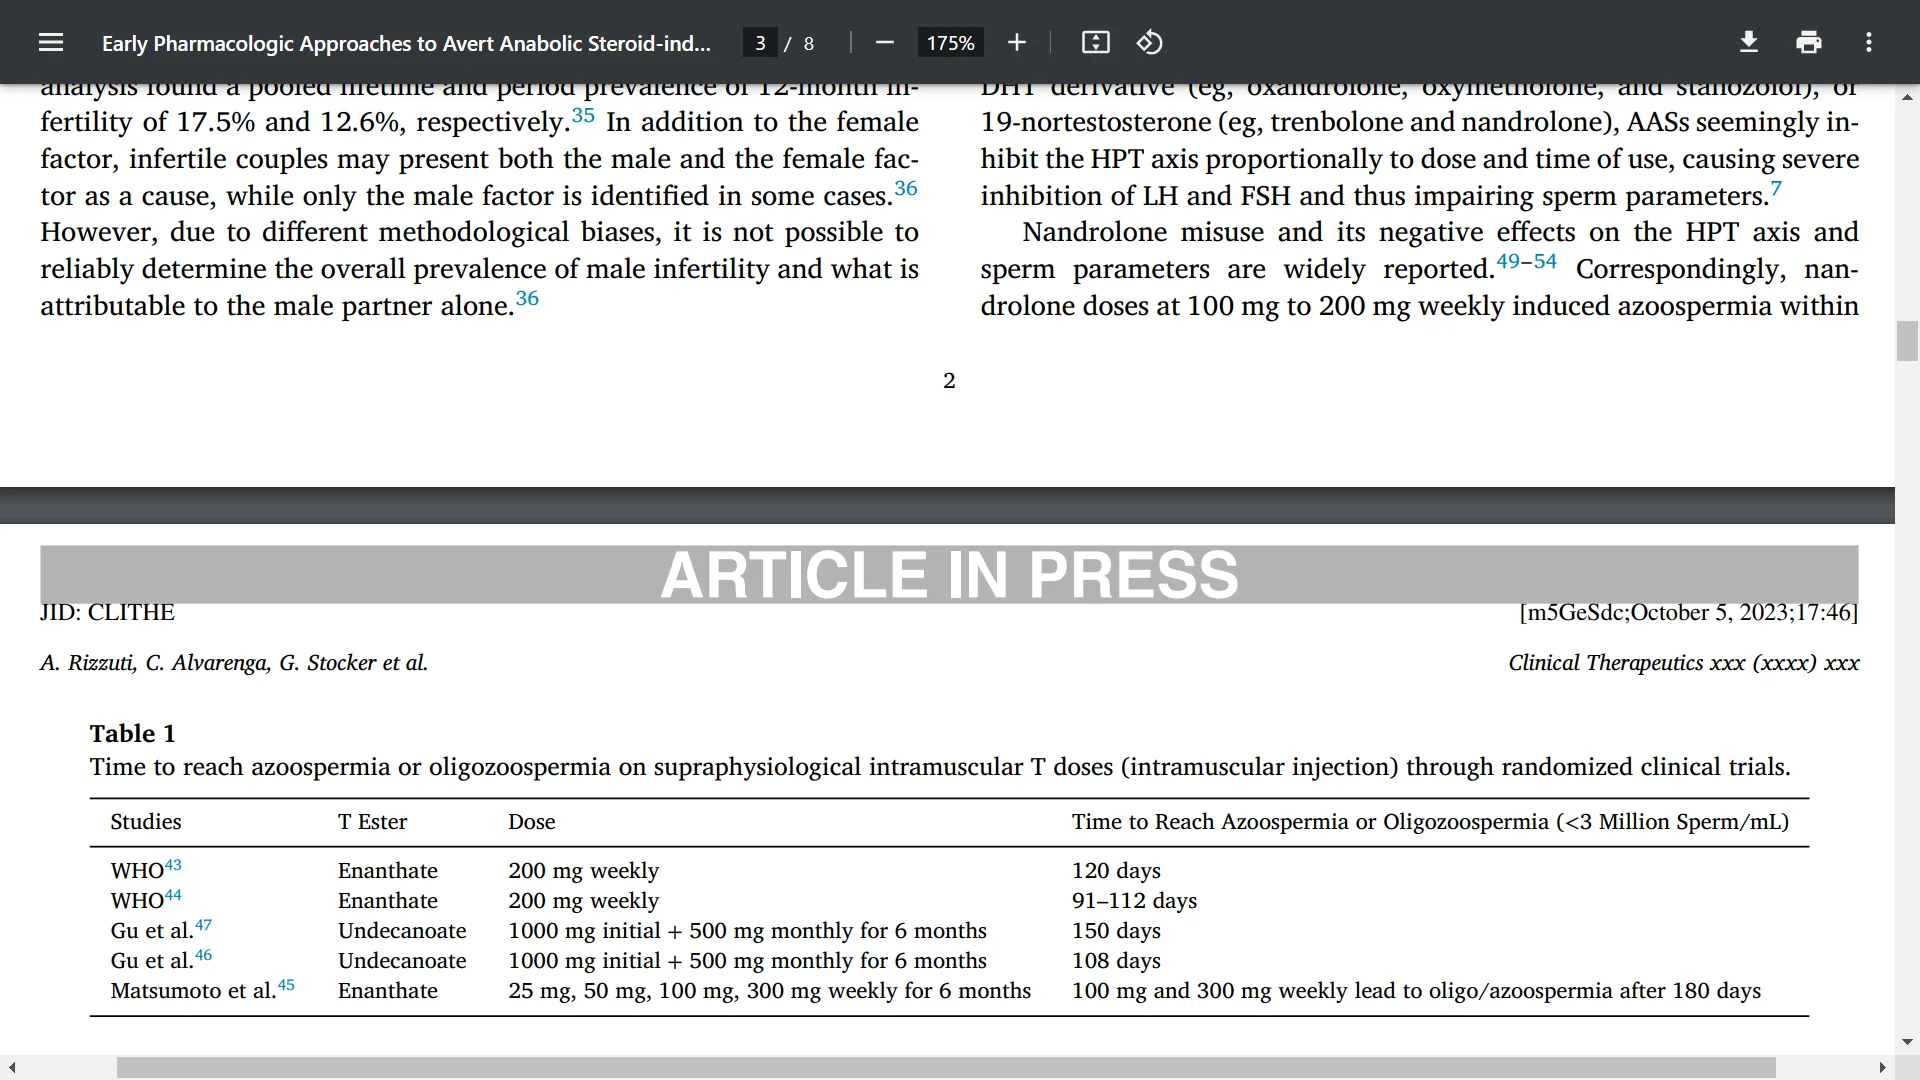This screenshot has width=1920, height=1080.
Task: Click the document title in toolbar
Action: (x=406, y=43)
